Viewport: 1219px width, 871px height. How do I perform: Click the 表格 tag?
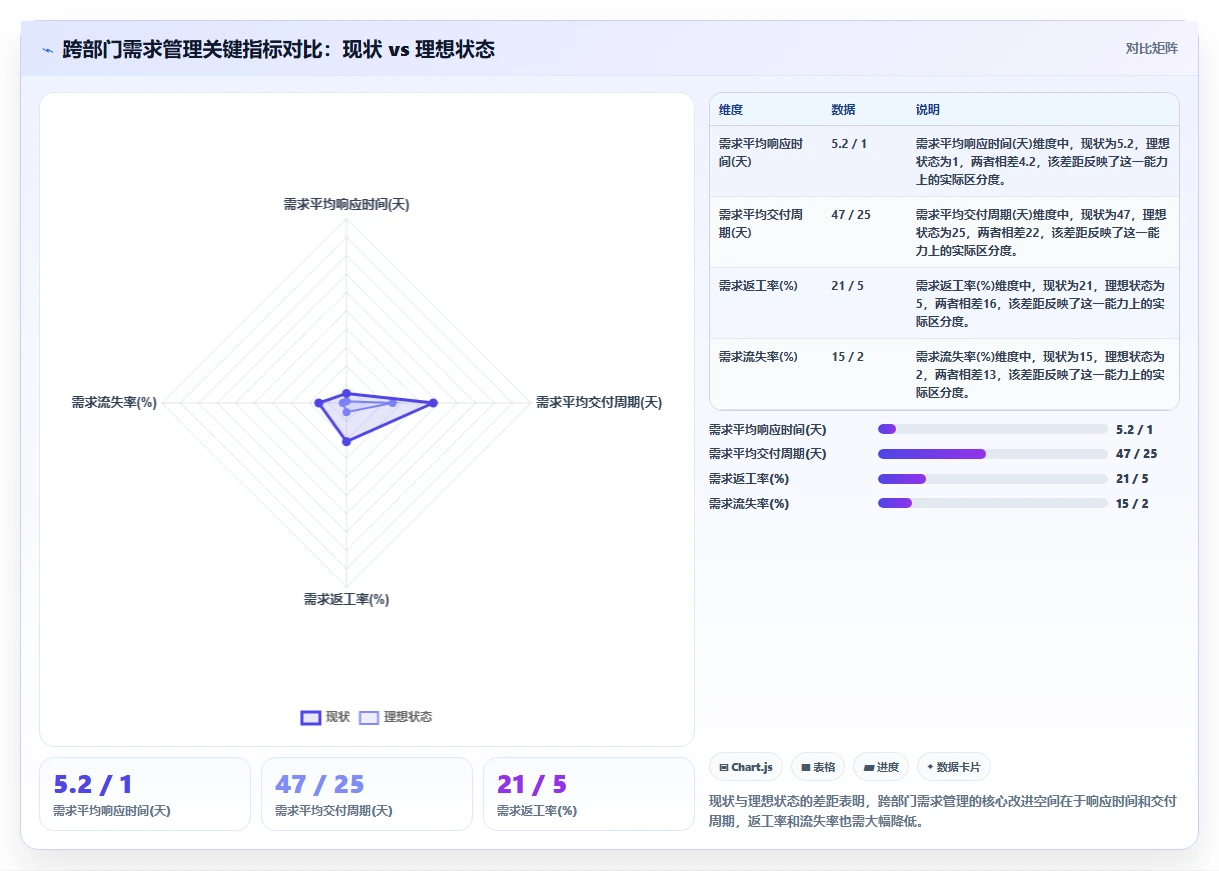pos(818,767)
